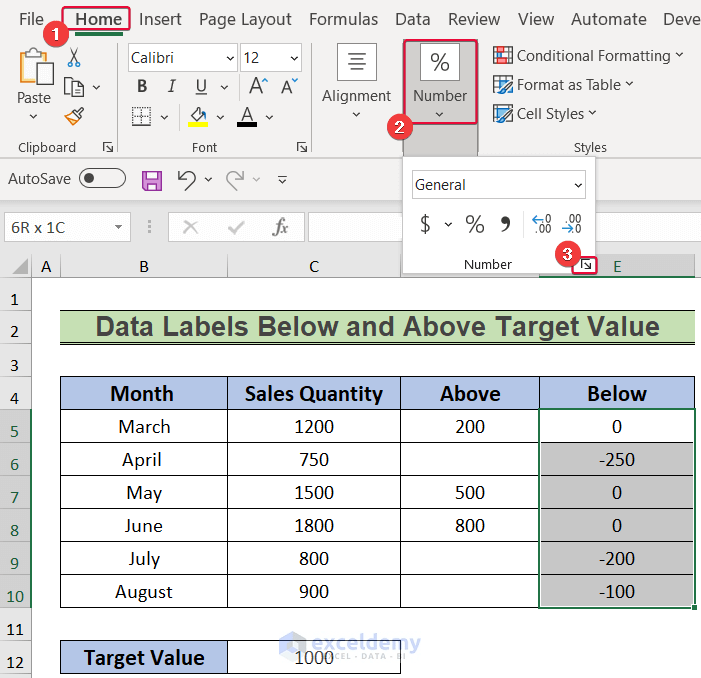The width and height of the screenshot is (701, 678).
Task: Click the Name Box field
Action: click(x=68, y=227)
